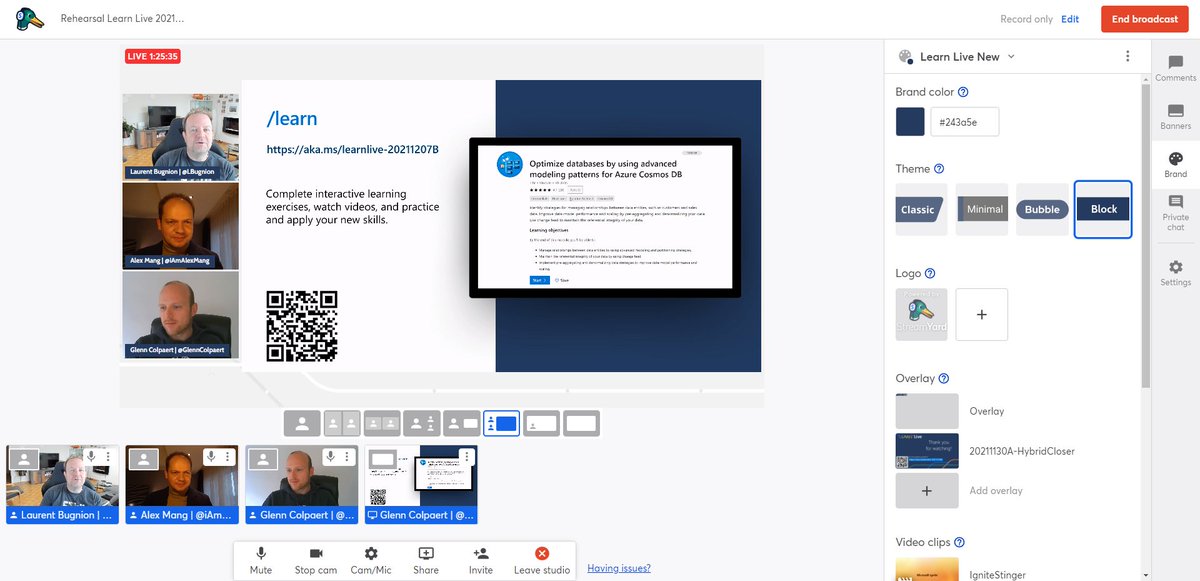Open three-dot menu on Laurent Bugnion card

106,456
